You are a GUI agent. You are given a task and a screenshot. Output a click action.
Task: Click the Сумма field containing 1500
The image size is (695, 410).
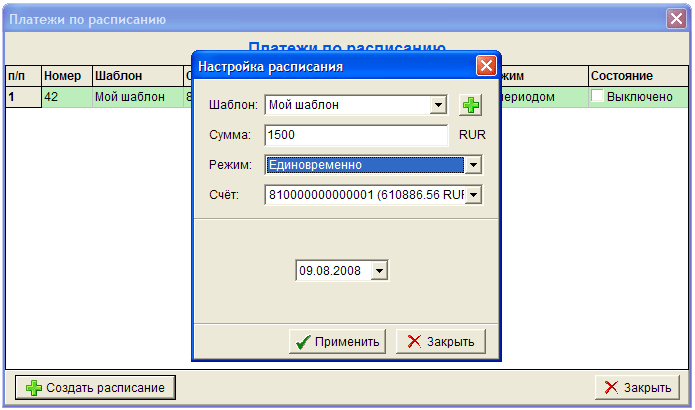(x=355, y=134)
